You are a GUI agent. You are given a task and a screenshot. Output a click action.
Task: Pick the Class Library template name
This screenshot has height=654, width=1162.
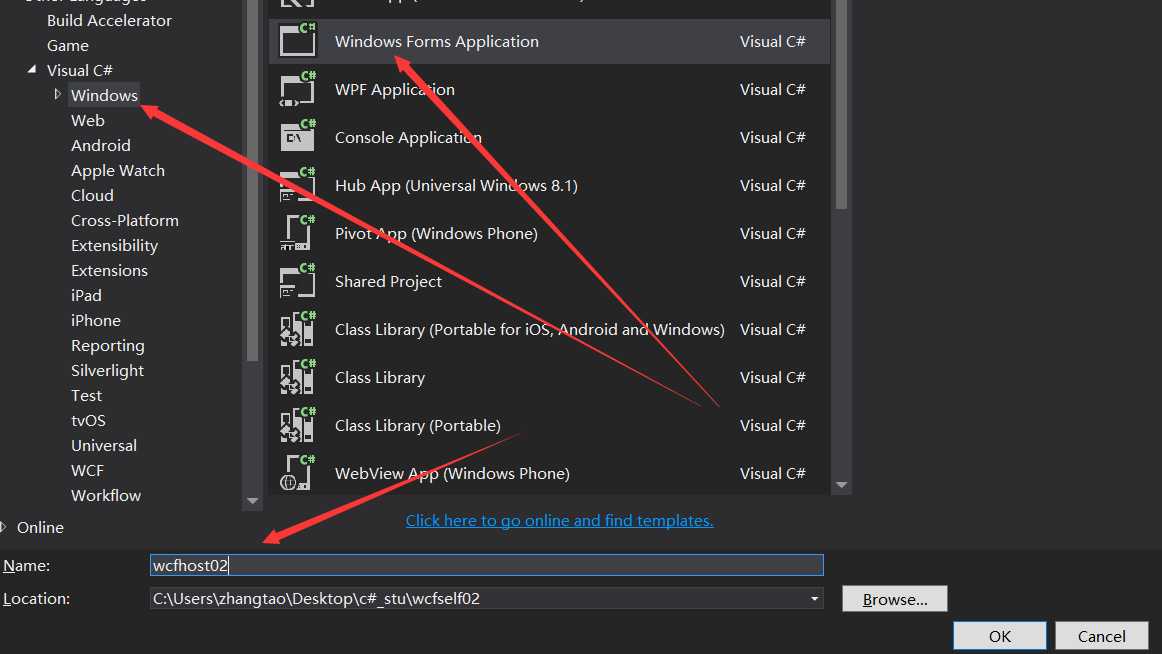pyautogui.click(x=380, y=378)
